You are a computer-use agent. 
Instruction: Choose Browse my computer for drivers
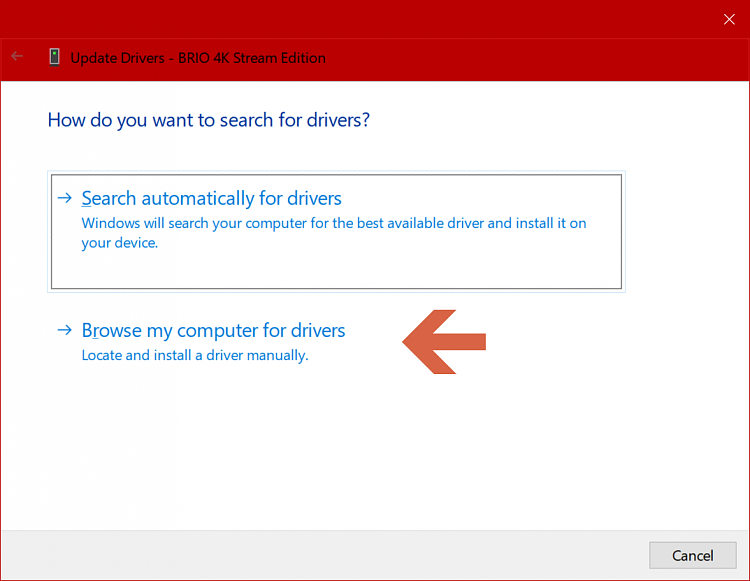tap(213, 330)
